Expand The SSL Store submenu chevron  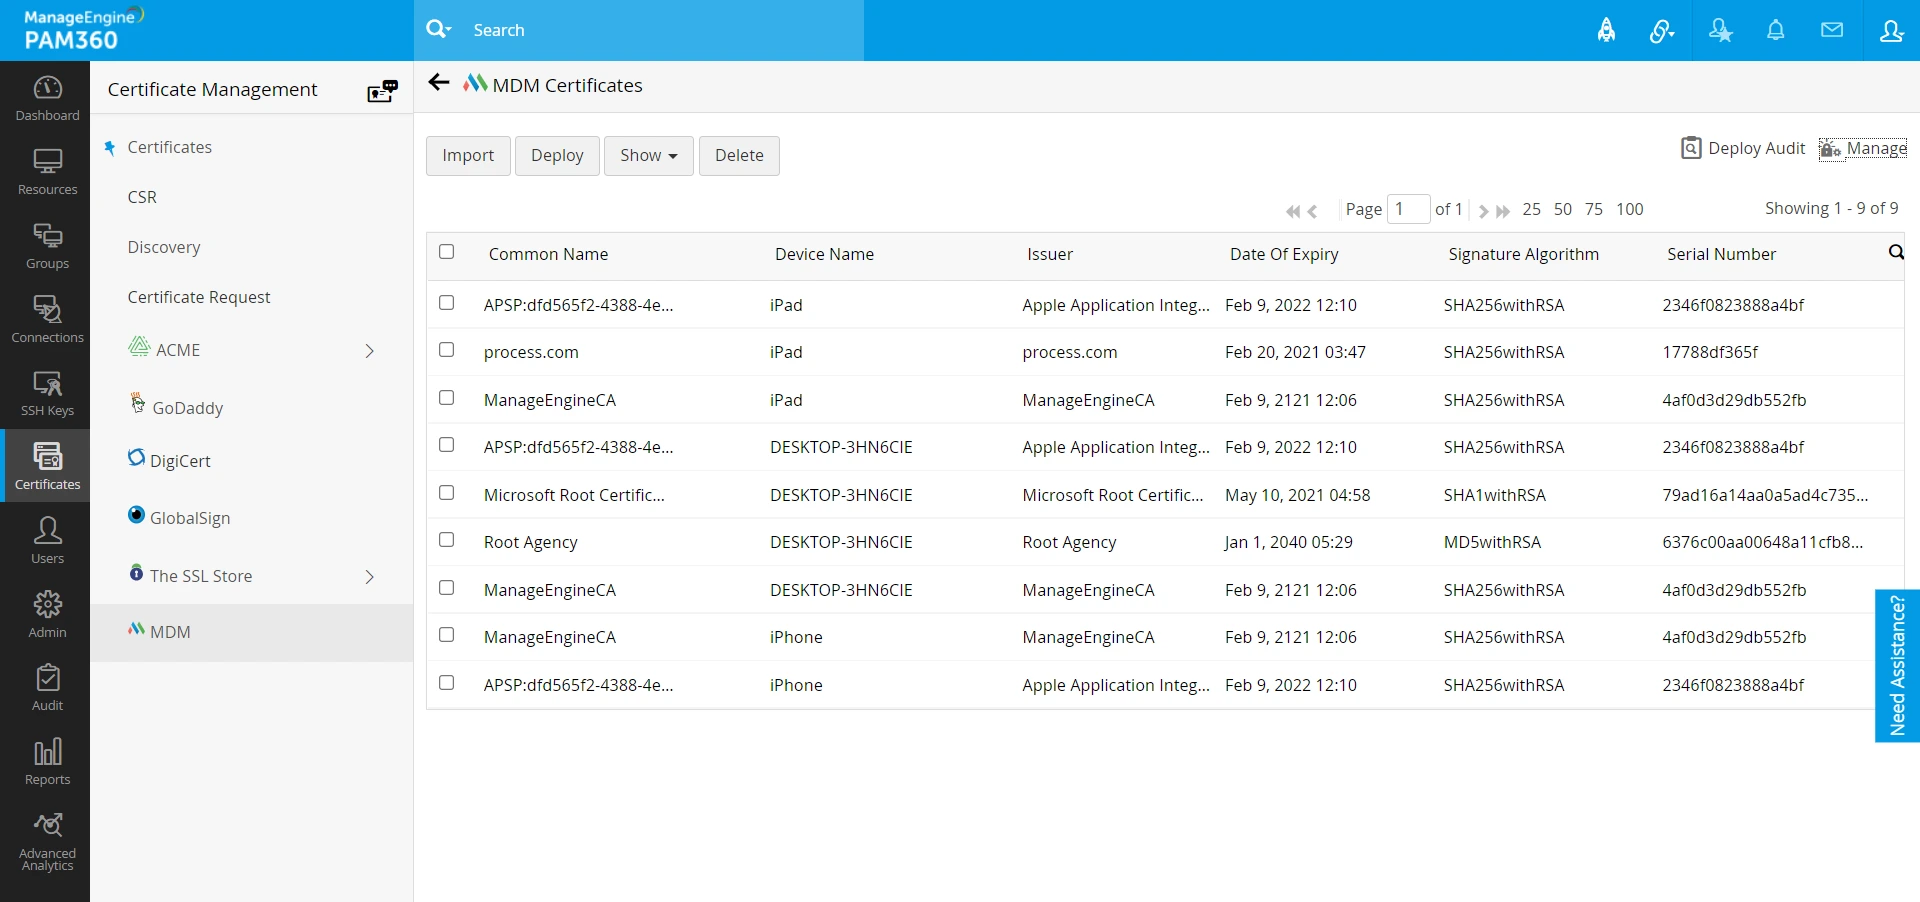[369, 577]
